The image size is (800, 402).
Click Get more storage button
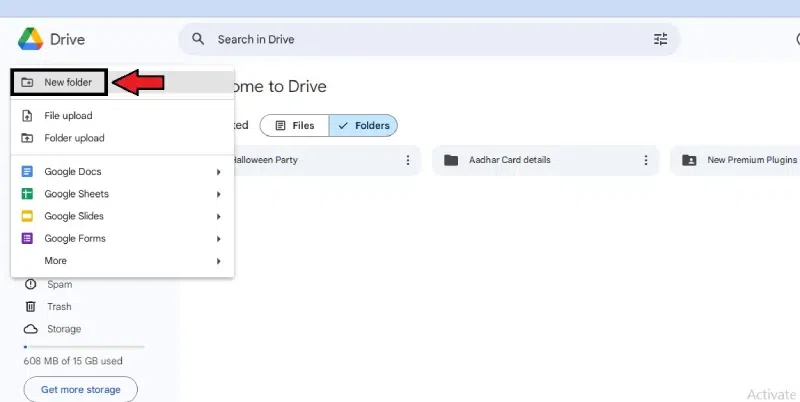click(x=81, y=389)
